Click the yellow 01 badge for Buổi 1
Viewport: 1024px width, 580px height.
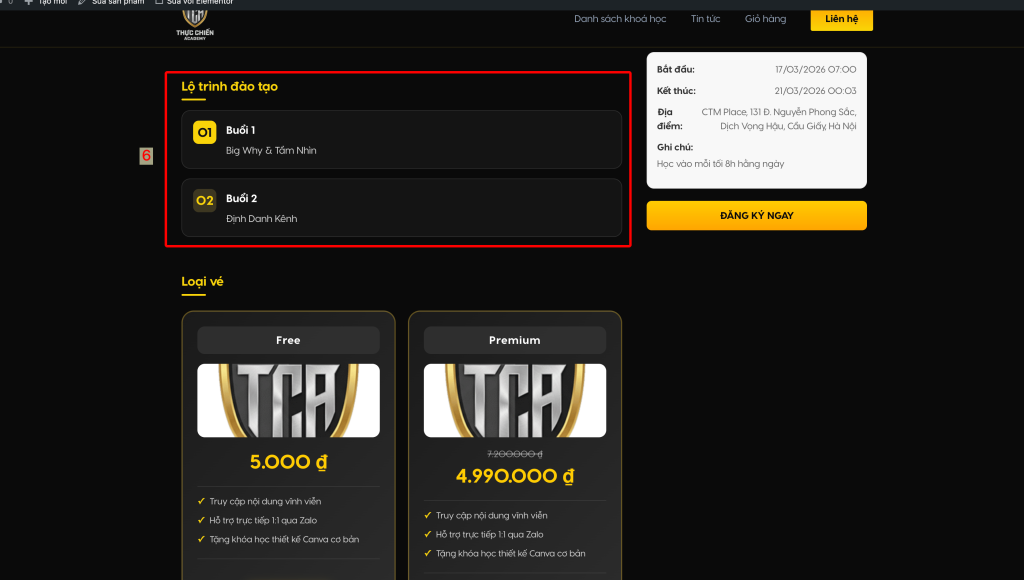pos(205,132)
